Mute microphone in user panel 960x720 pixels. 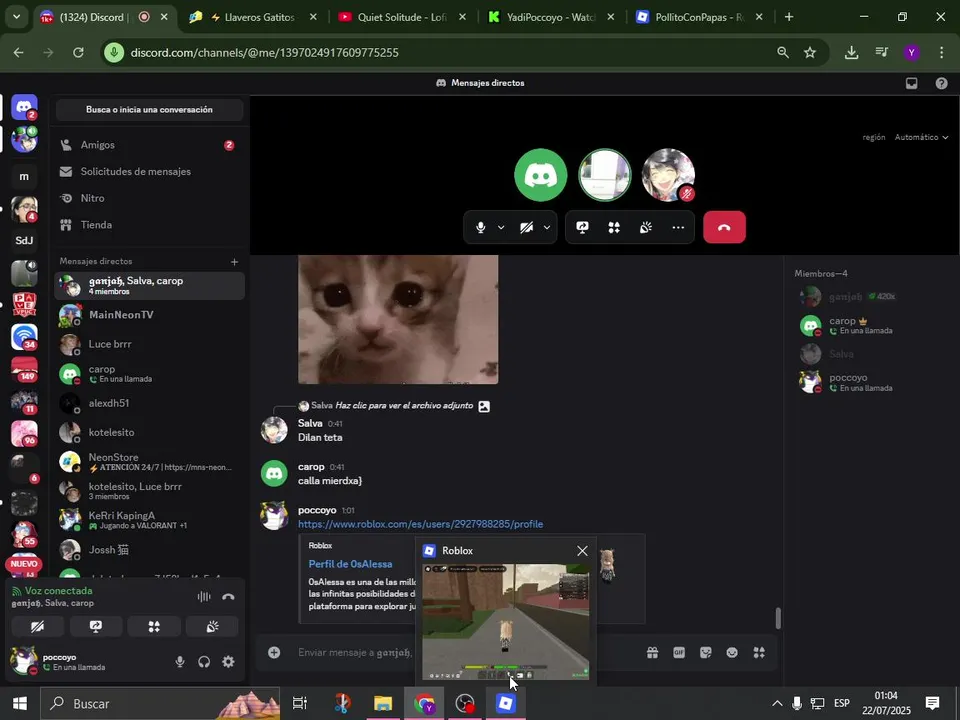pos(180,661)
